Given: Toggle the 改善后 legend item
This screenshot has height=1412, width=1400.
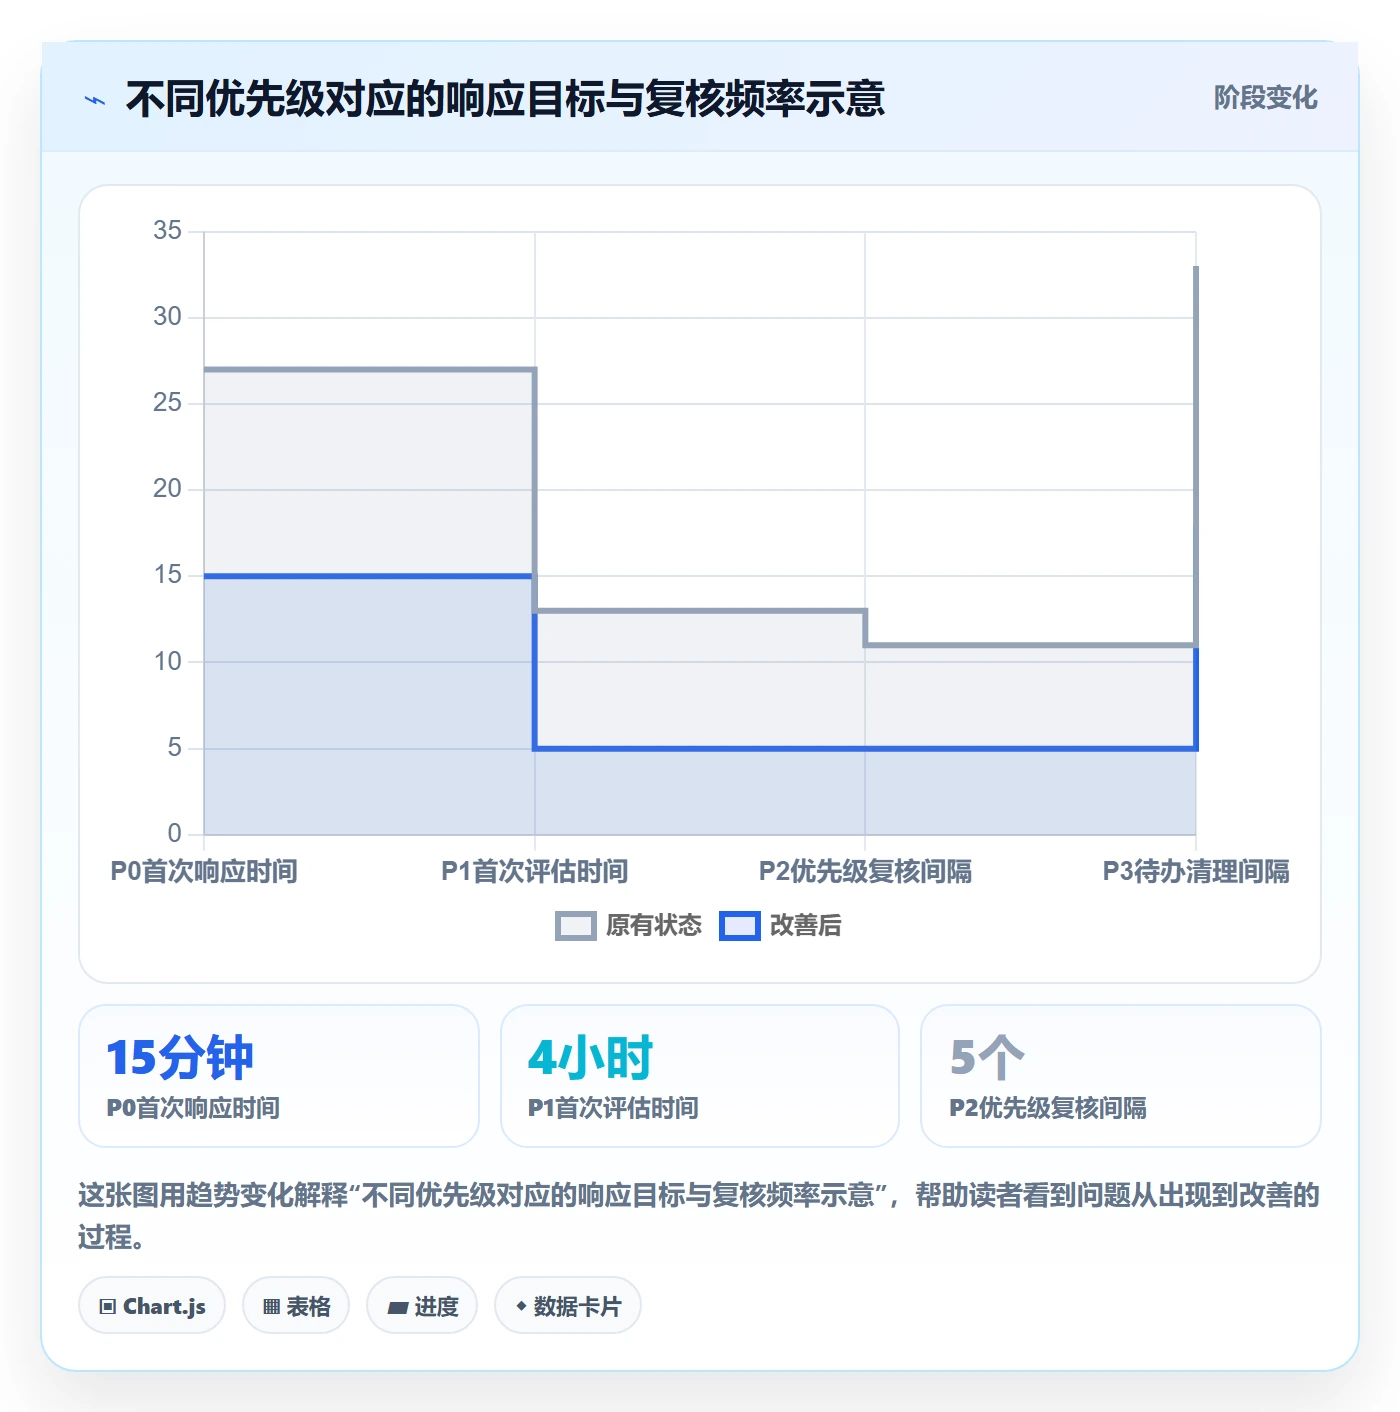Looking at the screenshot, I should click(x=781, y=926).
